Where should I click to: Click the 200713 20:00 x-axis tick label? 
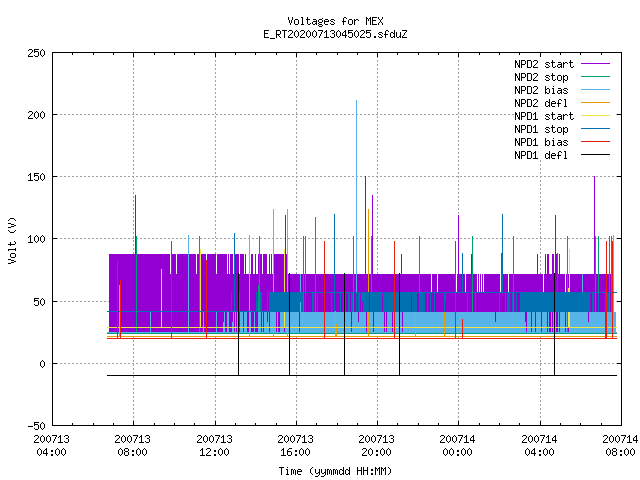click(x=376, y=446)
